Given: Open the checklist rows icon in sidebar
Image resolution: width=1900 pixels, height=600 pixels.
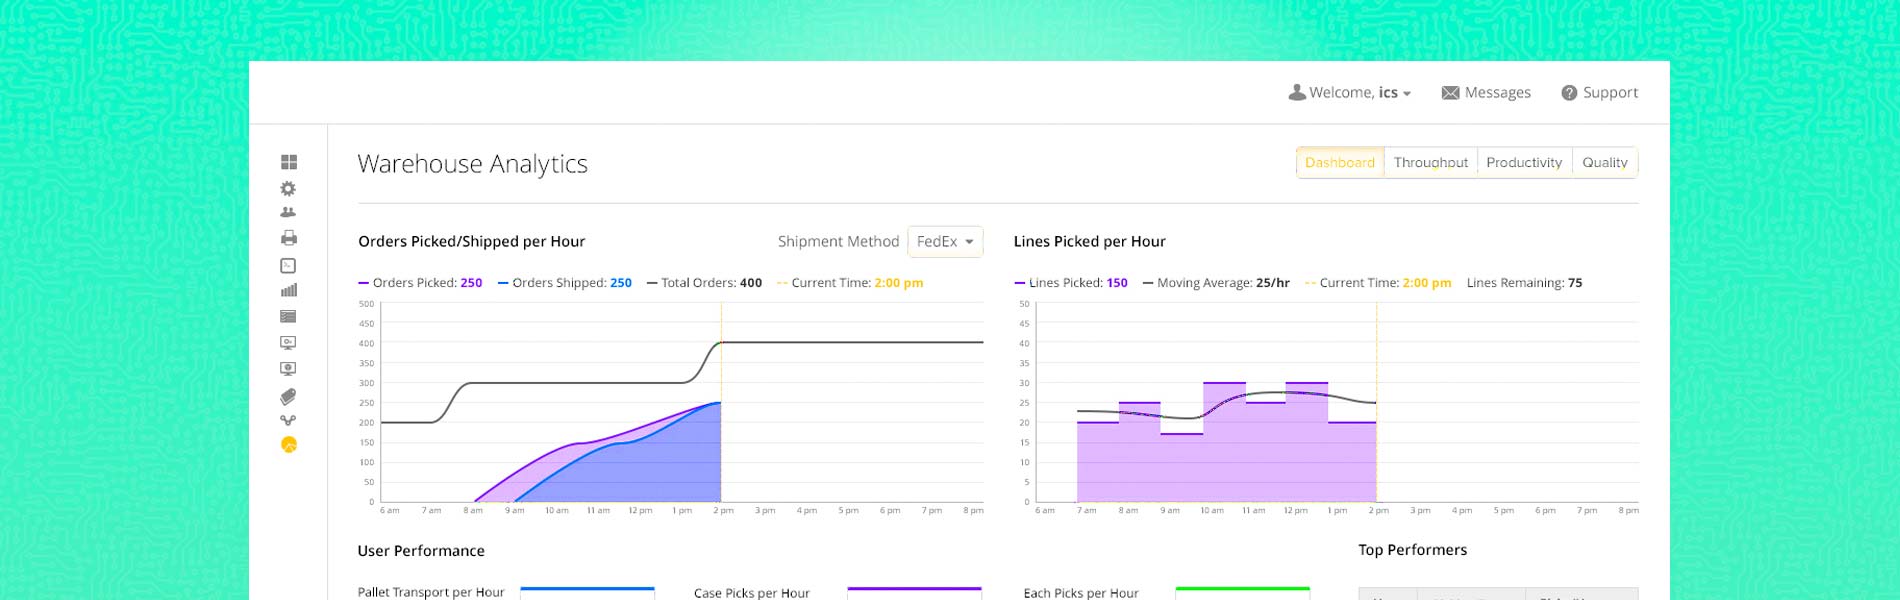Looking at the screenshot, I should [x=289, y=316].
